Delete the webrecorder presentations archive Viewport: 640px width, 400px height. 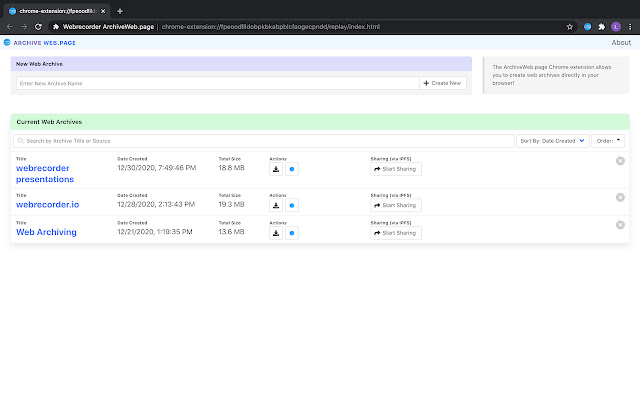(x=620, y=161)
